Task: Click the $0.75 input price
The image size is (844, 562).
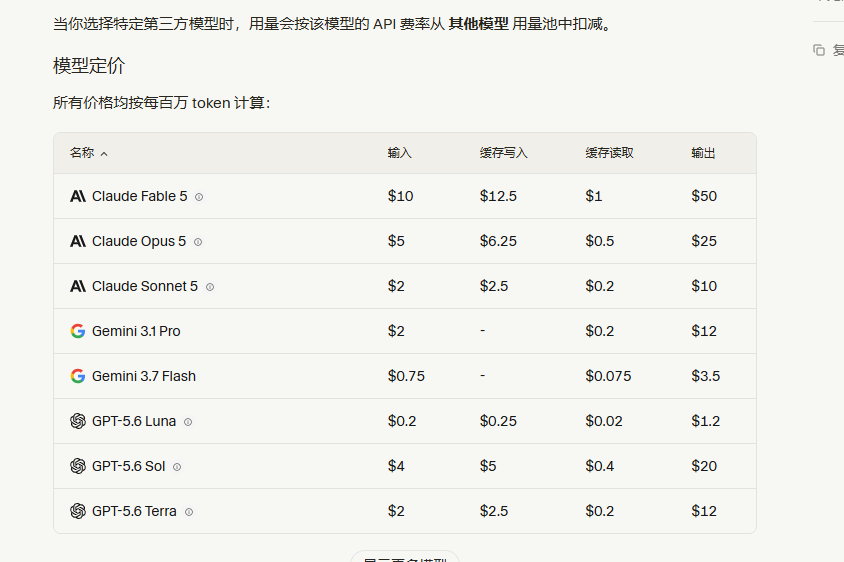Action: (406, 376)
